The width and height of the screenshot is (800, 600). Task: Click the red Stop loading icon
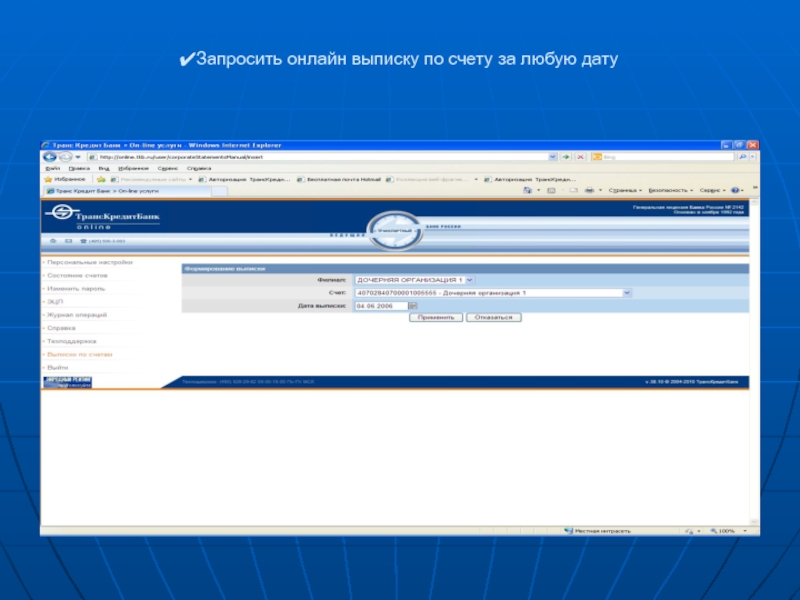[x=580, y=157]
